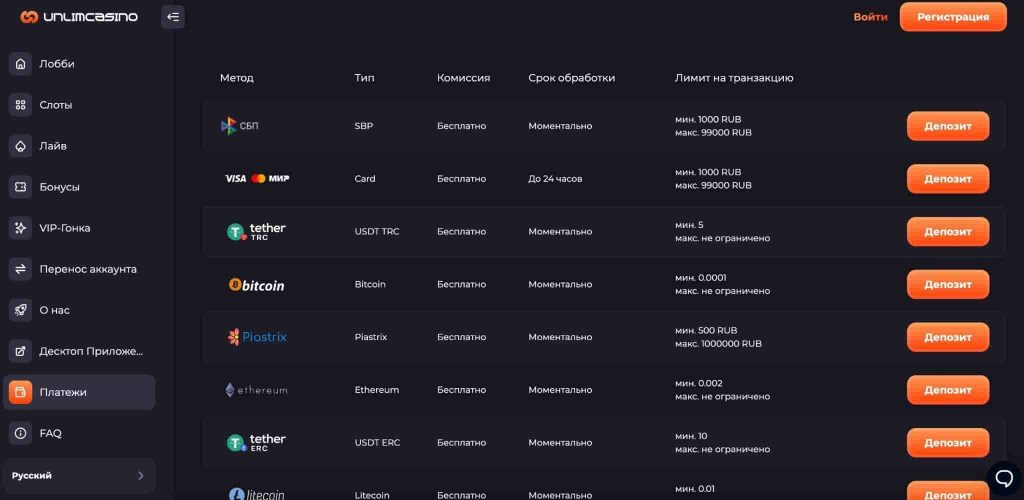Screen dimensions: 1024x500
Task: Click the Lobby home icon in sidebar
Action: click(20, 64)
